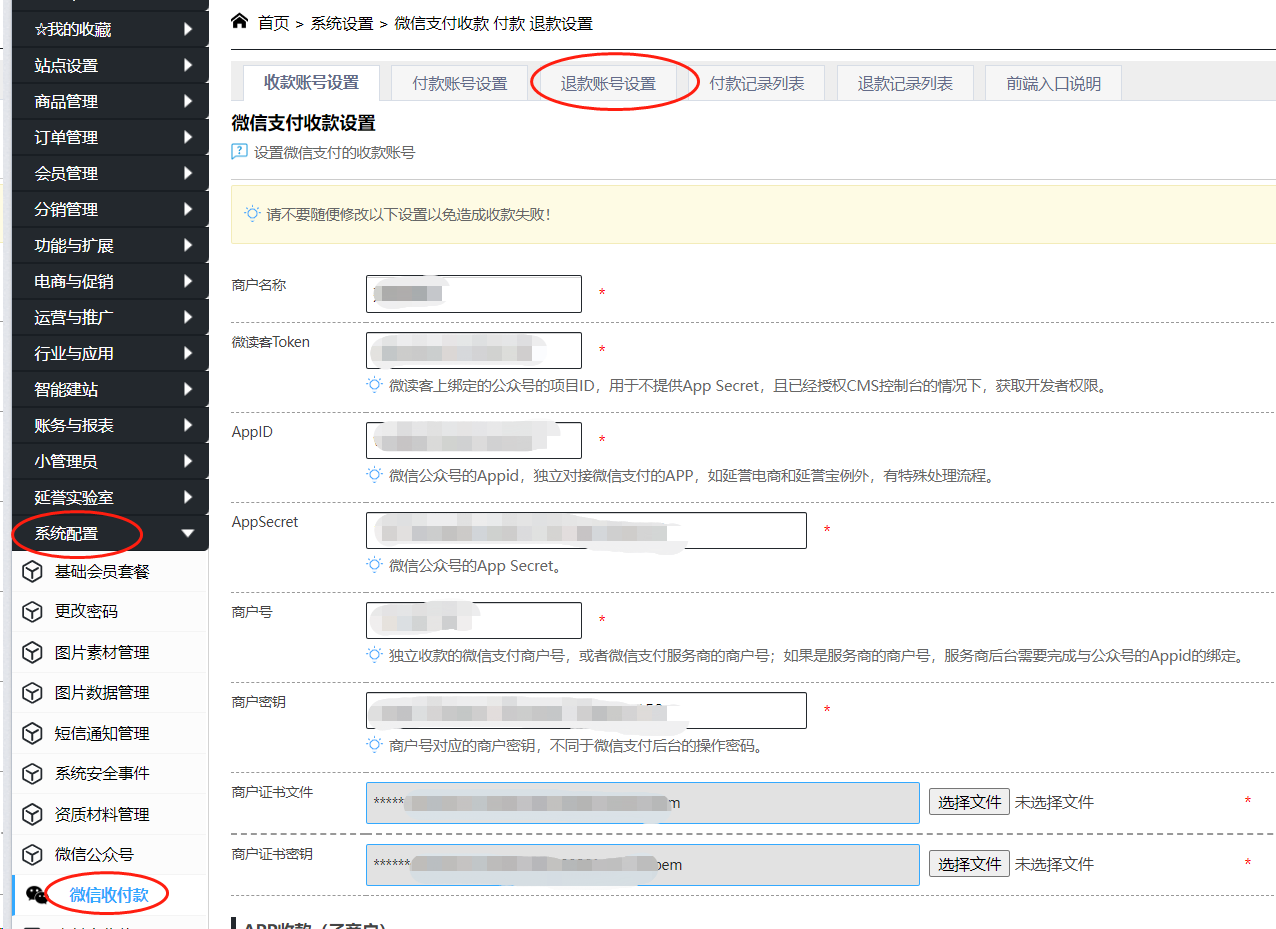Collapse the 系统配置 menu arrow
This screenshot has width=1276, height=929.
[x=188, y=533]
